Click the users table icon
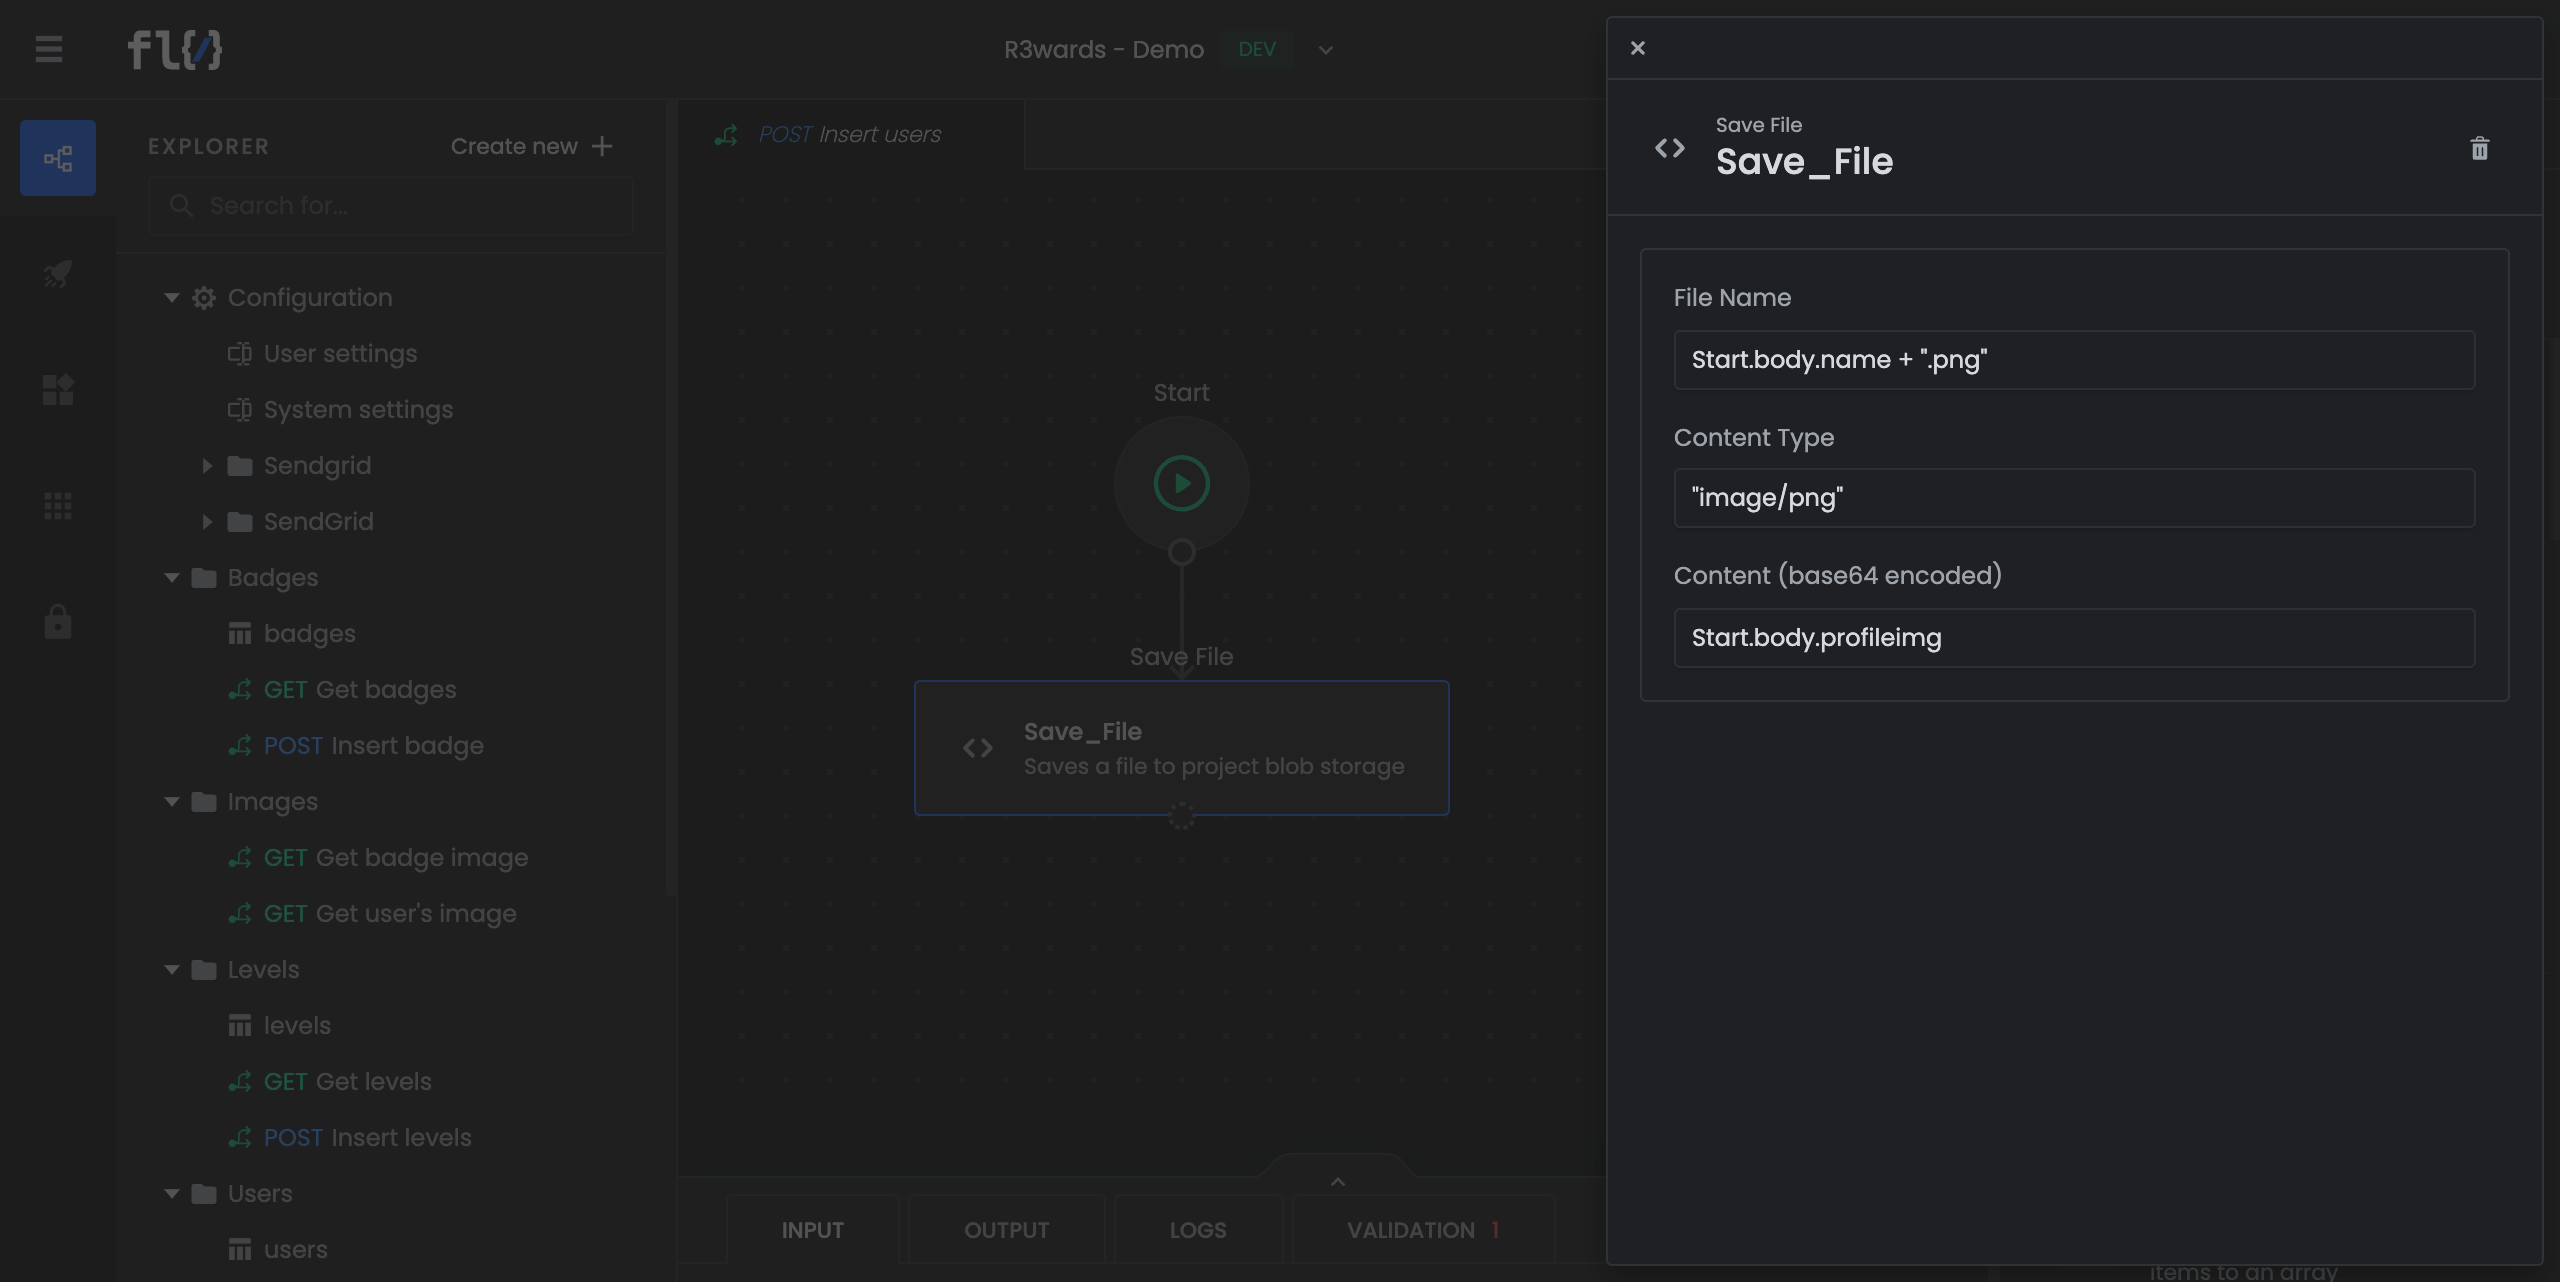The image size is (2560, 1282). (x=240, y=1250)
